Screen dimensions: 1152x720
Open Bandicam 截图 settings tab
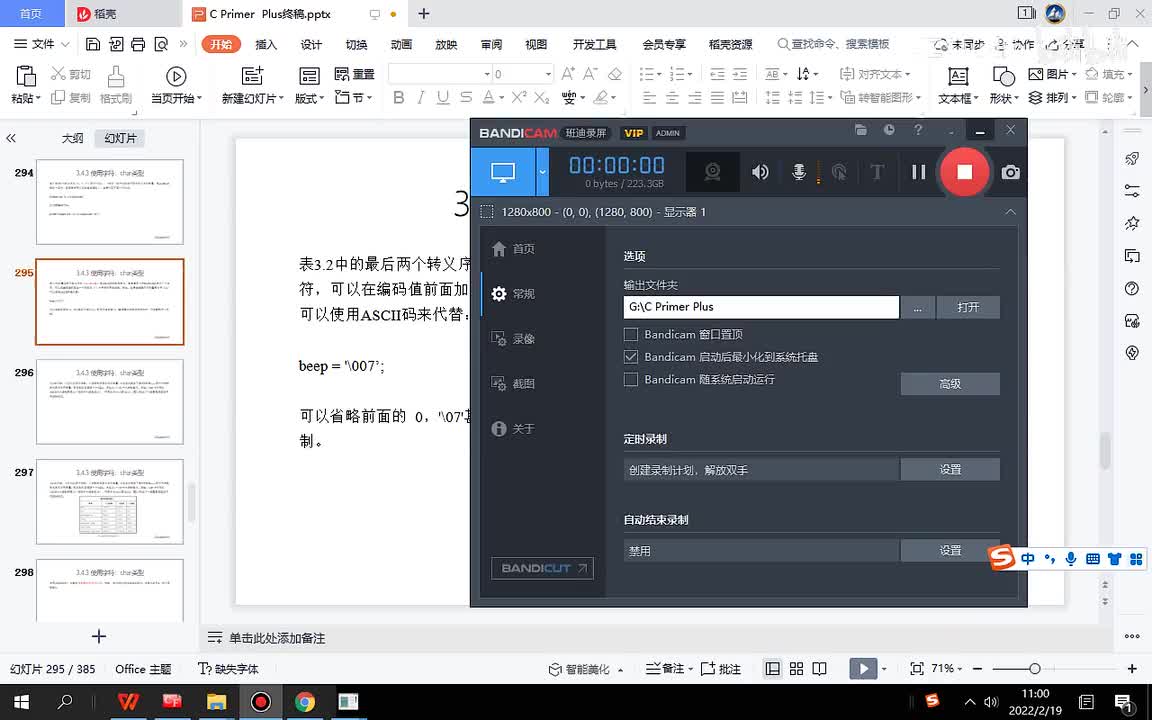[x=513, y=384]
